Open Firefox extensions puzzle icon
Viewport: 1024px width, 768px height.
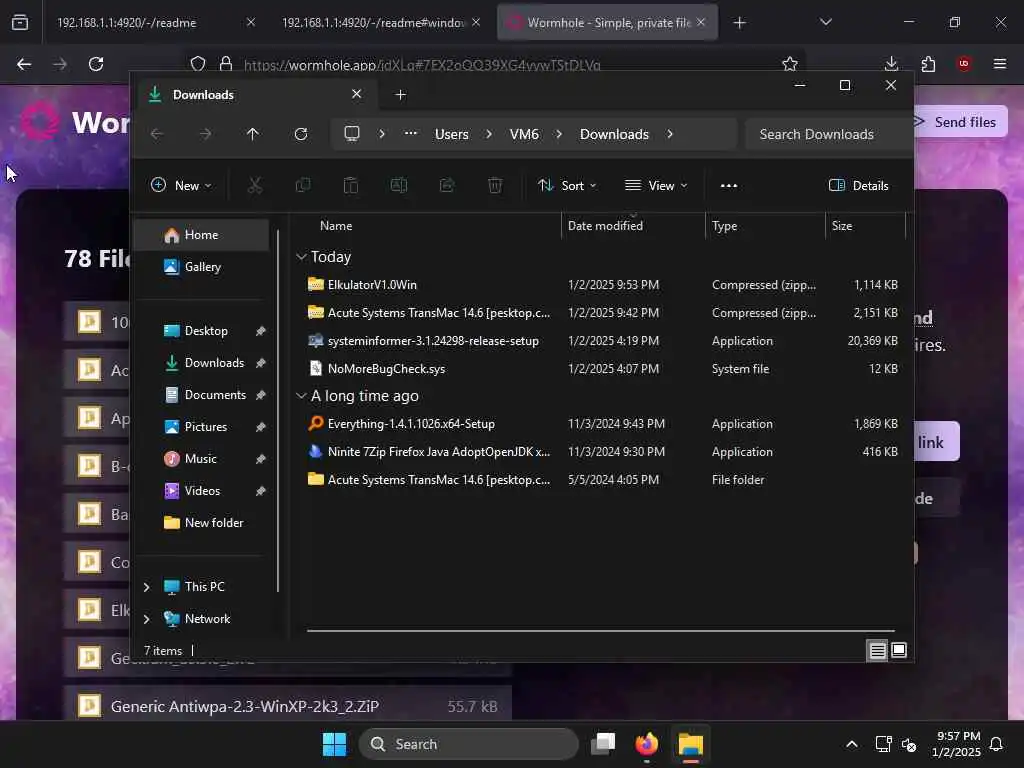click(928, 64)
